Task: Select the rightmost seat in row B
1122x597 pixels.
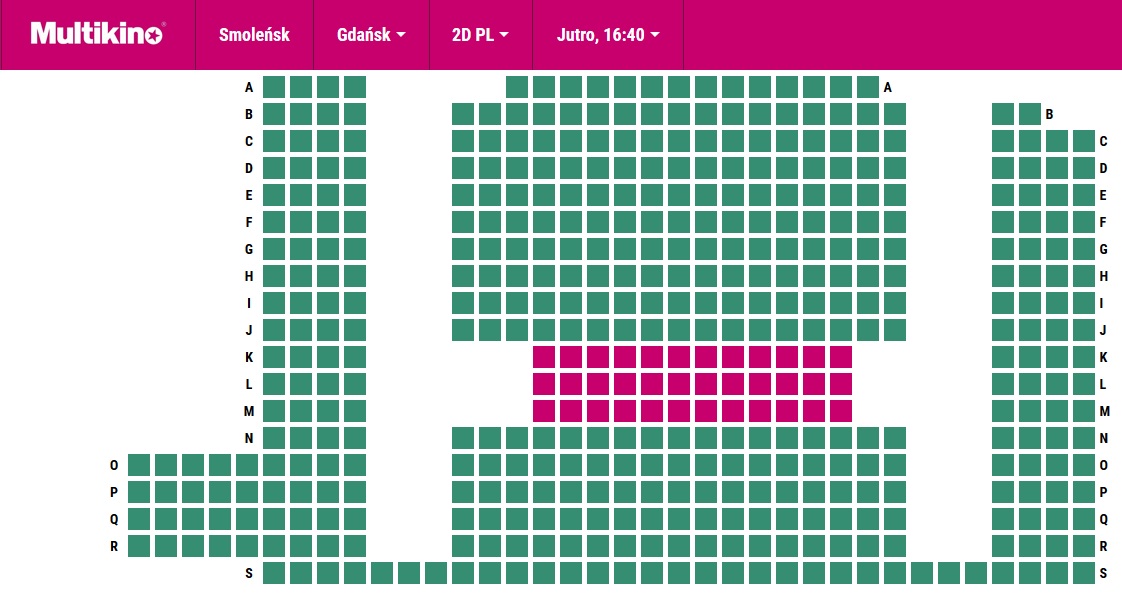Action: click(x=1030, y=114)
